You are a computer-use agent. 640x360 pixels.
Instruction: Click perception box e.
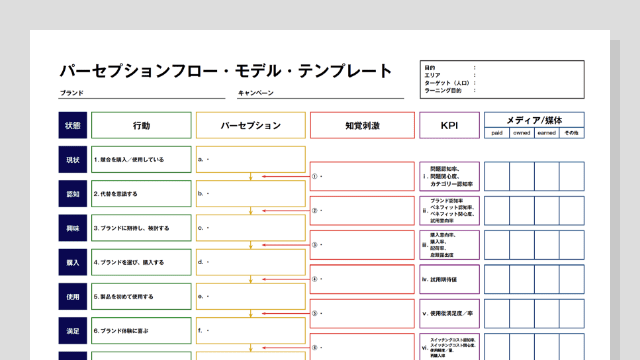point(251,297)
